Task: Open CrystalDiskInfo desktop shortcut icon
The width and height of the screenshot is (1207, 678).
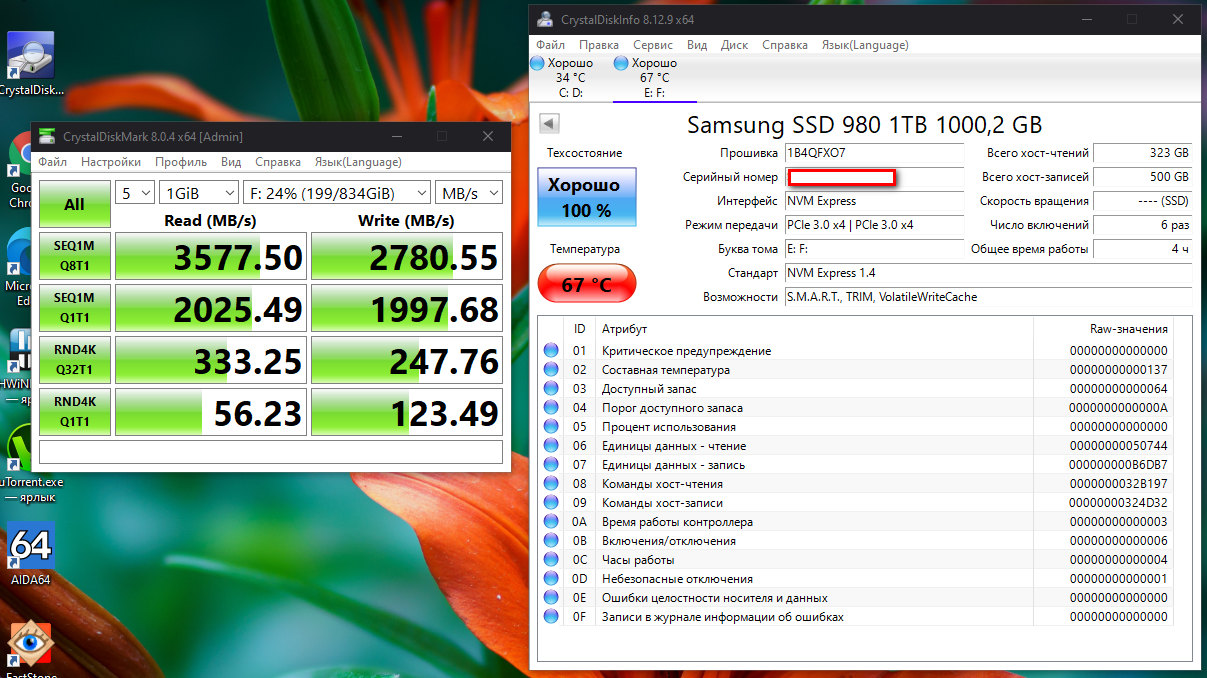Action: click(x=30, y=56)
